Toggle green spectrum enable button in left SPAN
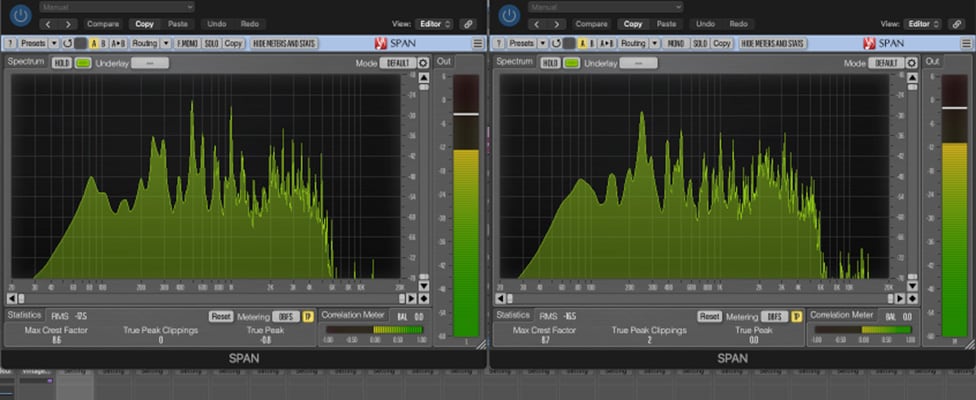The height and width of the screenshot is (400, 976). point(83,63)
